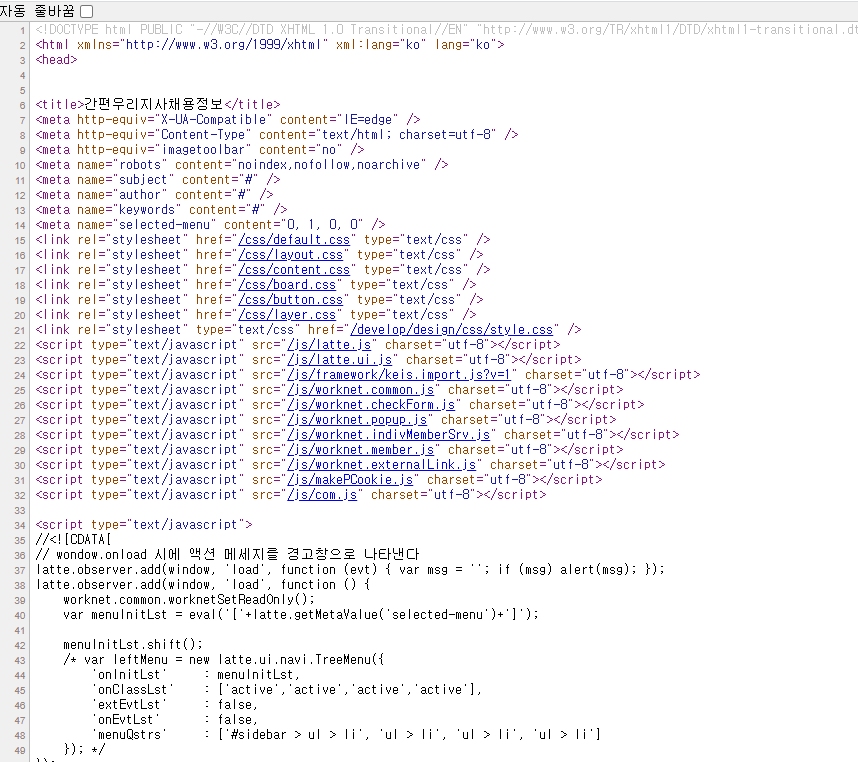Open the /js/worknet.common.js script link
This screenshot has height=762, width=858.
pos(361,389)
